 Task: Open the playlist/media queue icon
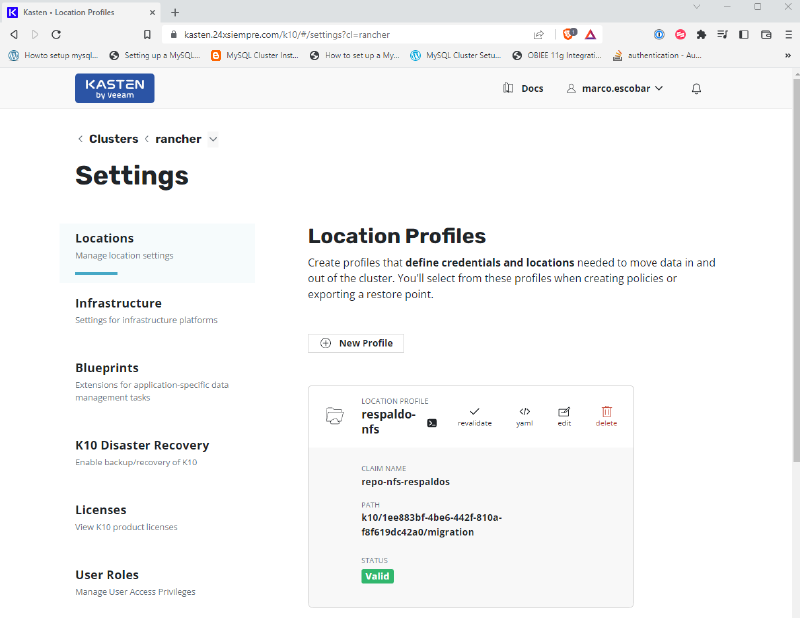pos(722,34)
